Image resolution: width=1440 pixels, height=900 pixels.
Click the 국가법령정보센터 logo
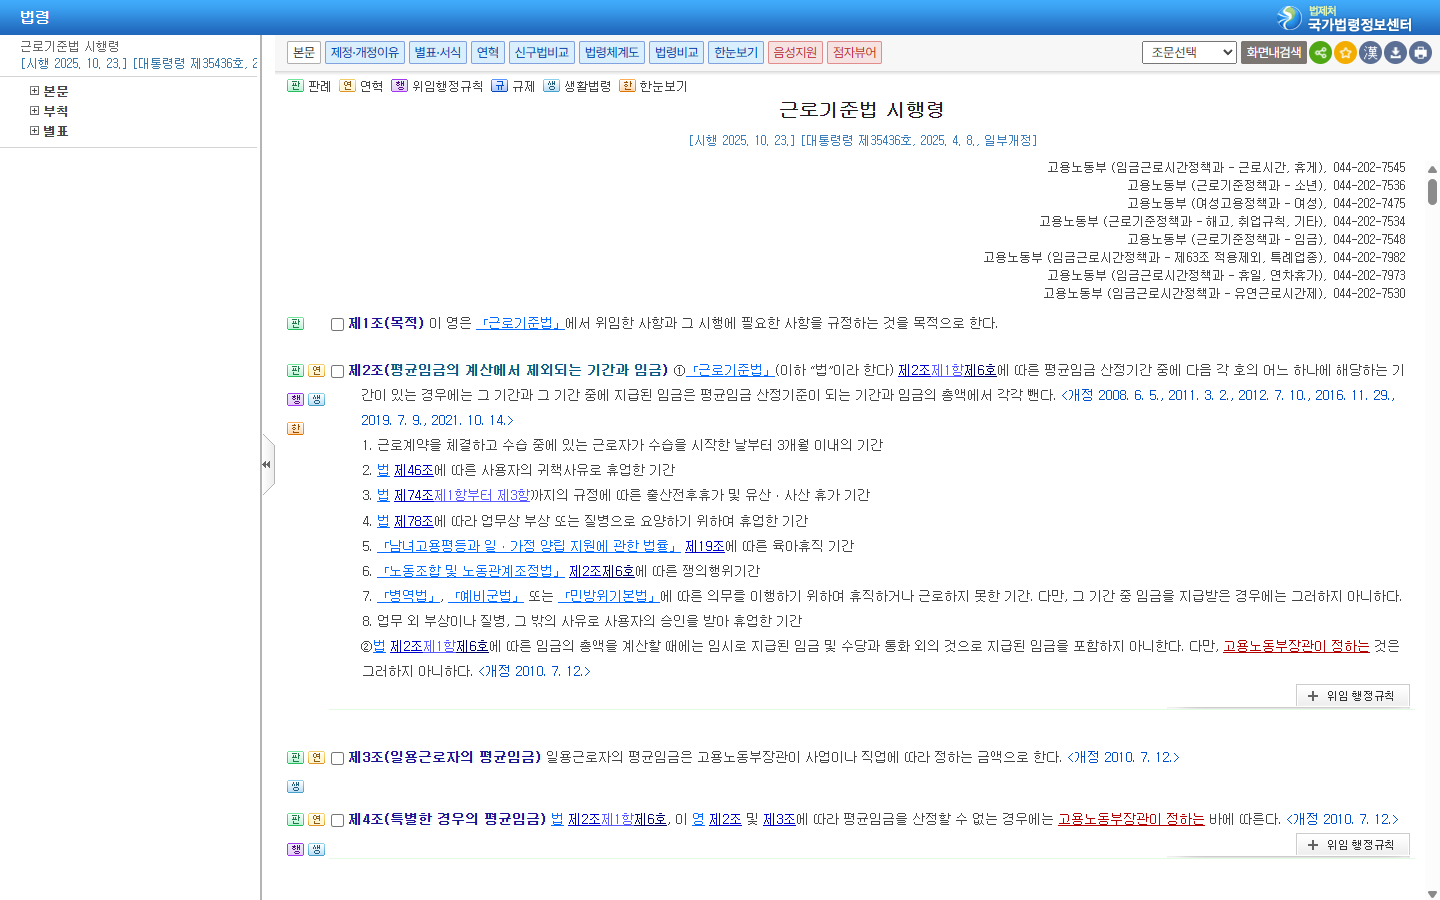1345,18
